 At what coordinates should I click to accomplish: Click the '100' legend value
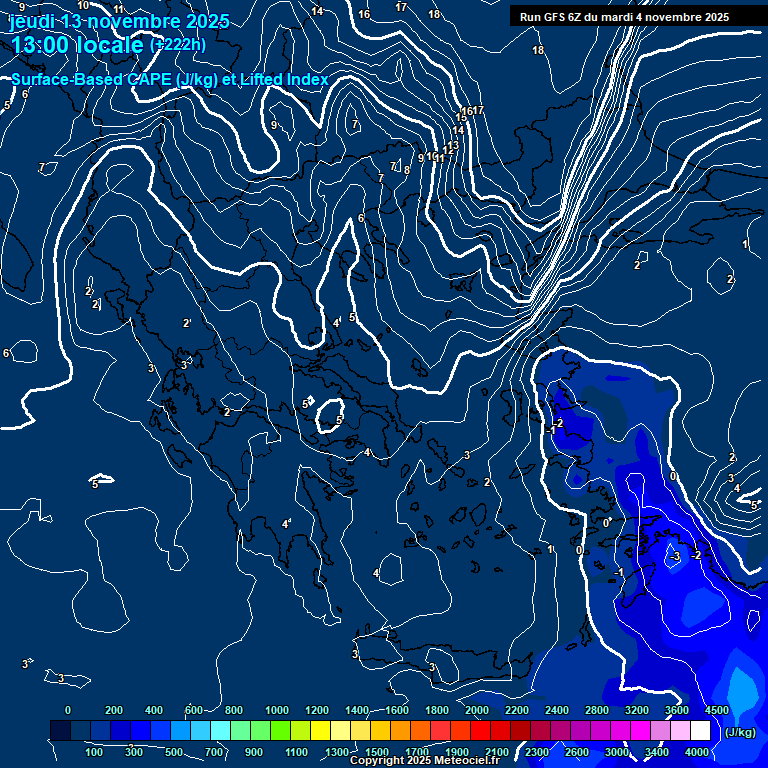(94, 752)
